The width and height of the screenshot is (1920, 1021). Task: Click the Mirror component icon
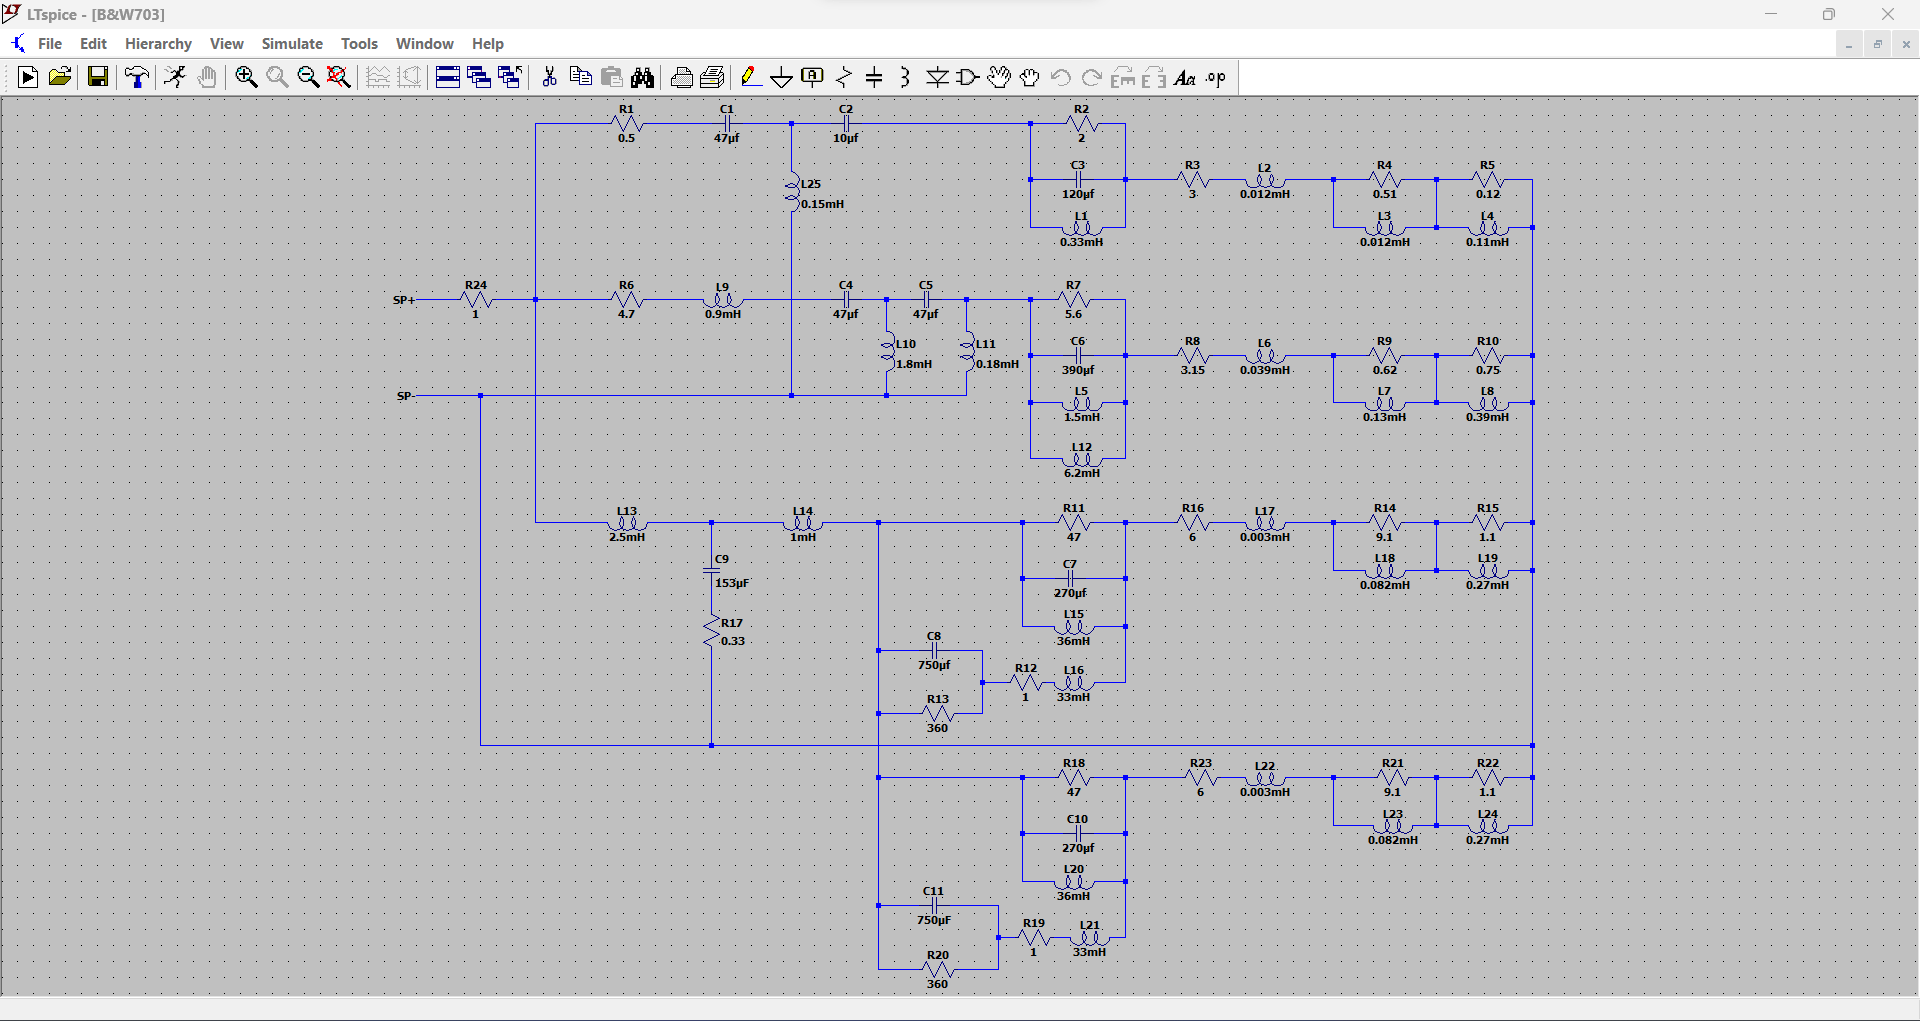click(1154, 77)
